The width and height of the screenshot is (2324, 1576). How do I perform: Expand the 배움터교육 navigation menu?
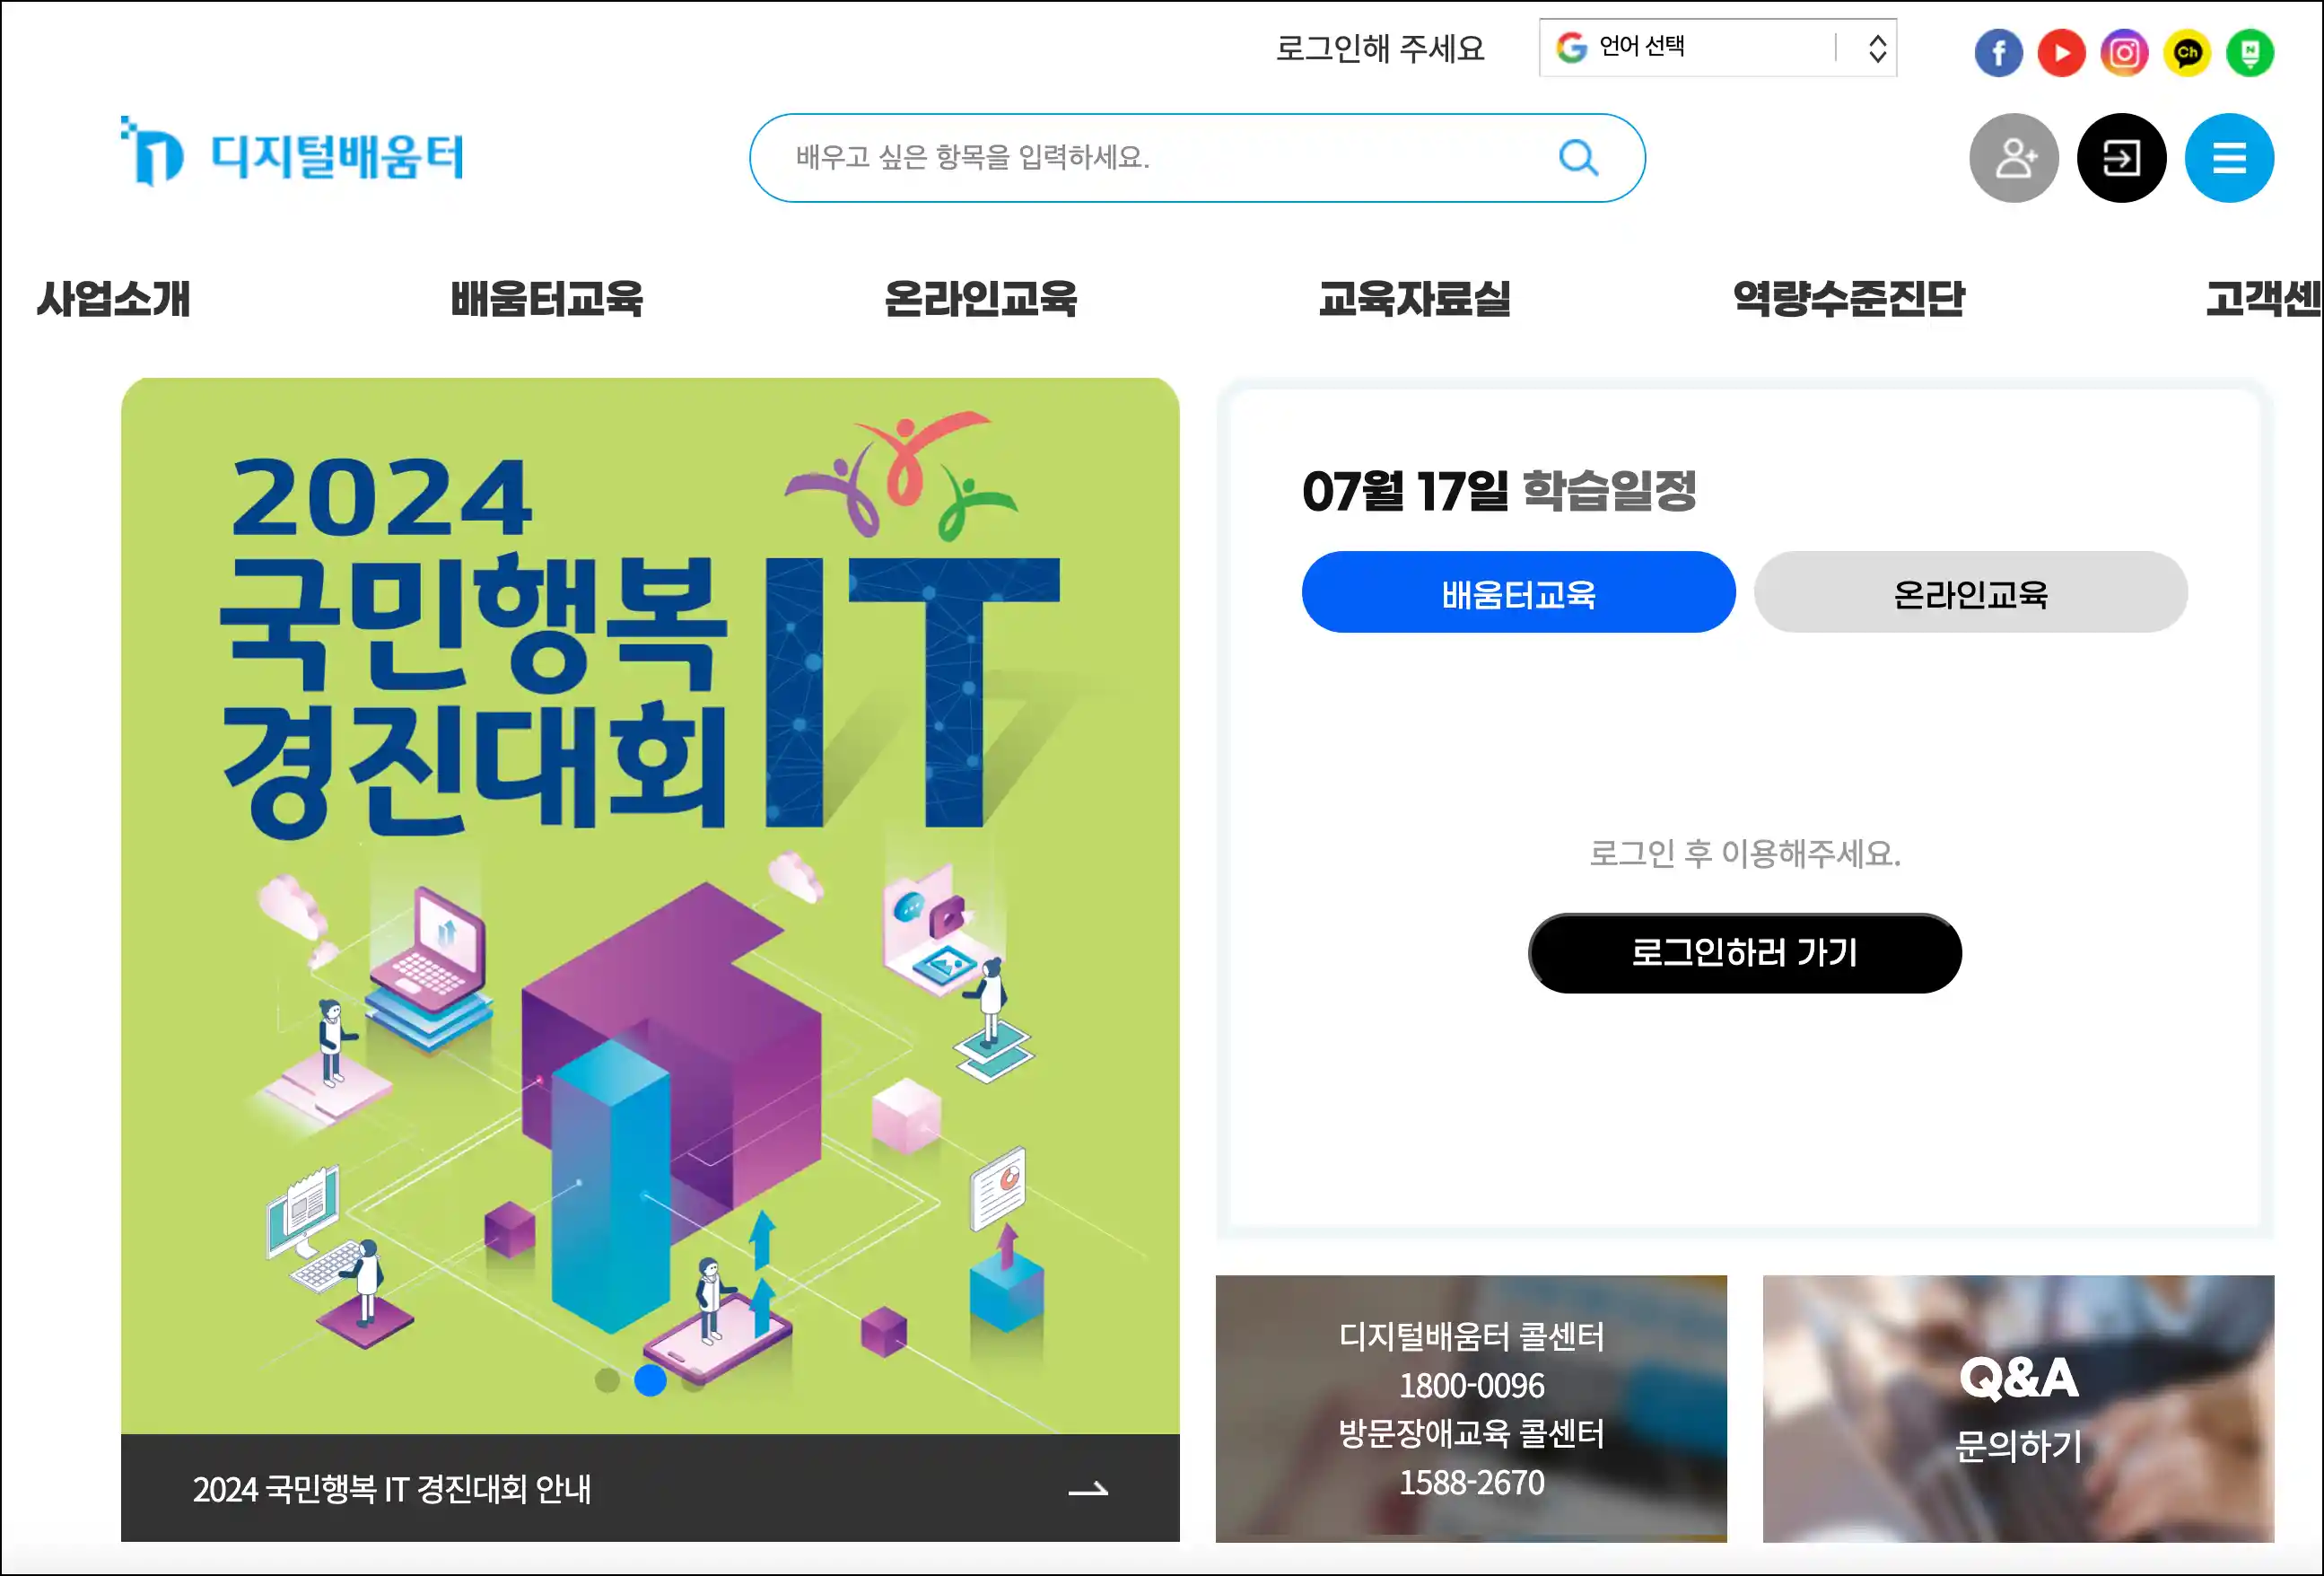pos(546,298)
